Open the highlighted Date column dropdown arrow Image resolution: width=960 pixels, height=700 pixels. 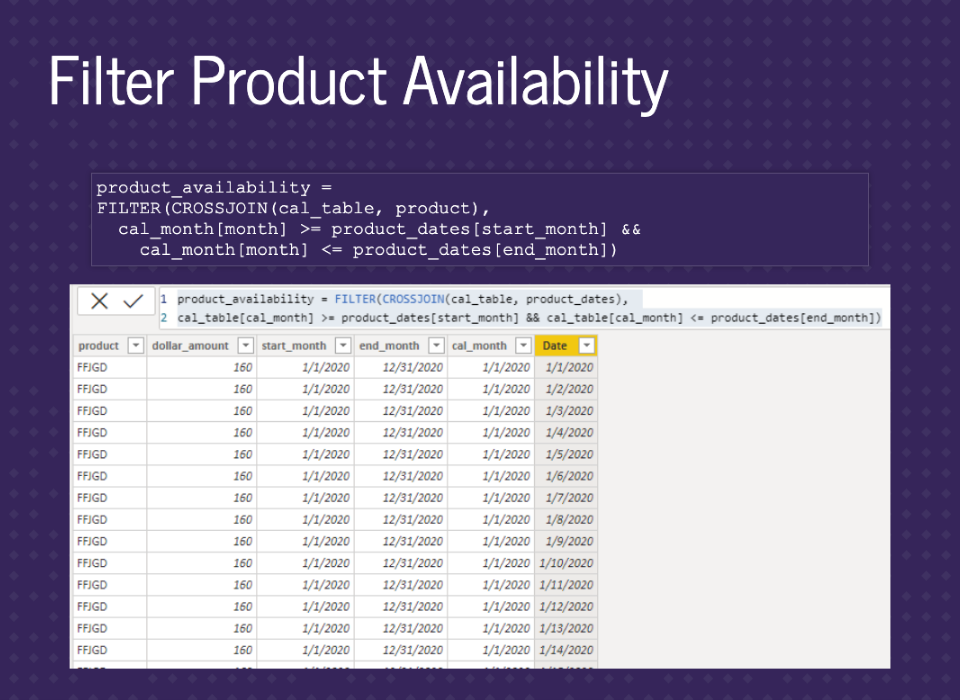pos(586,346)
